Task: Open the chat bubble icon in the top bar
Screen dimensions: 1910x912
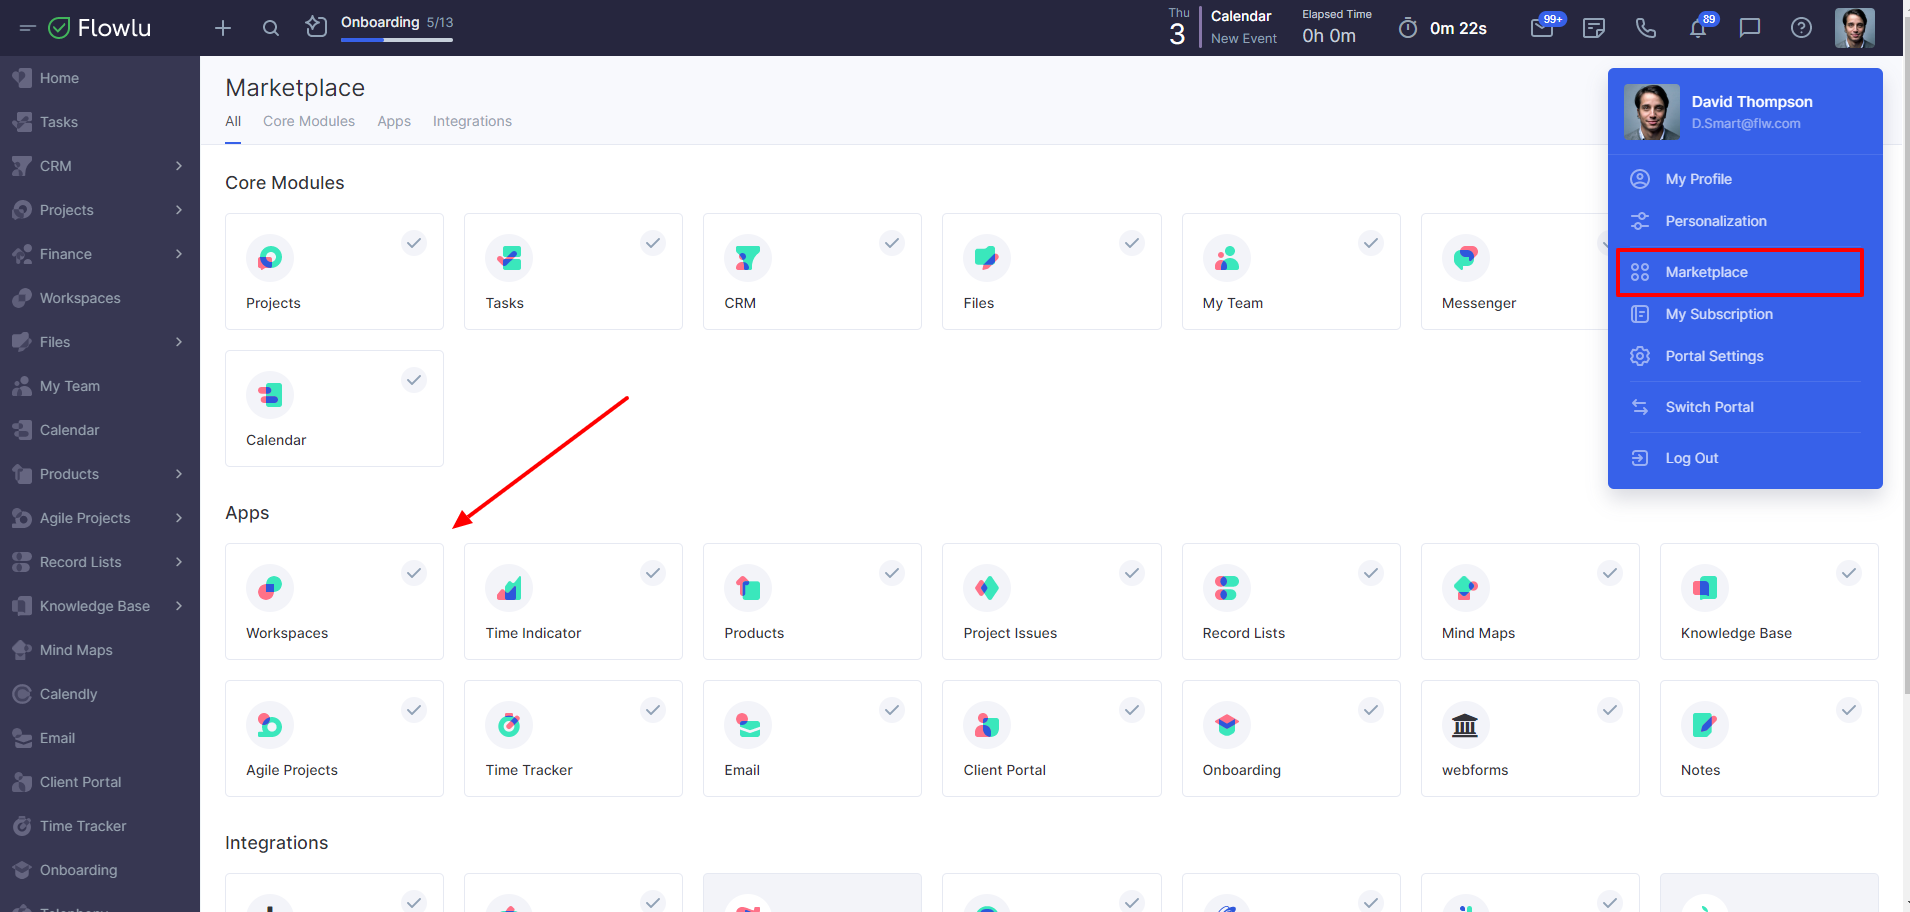Action: 1750,28
